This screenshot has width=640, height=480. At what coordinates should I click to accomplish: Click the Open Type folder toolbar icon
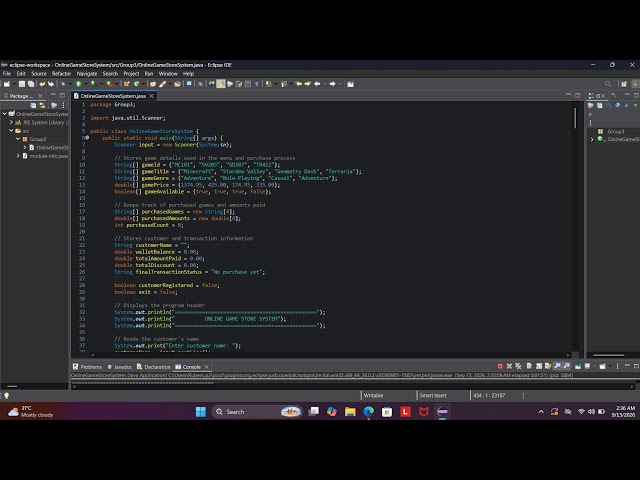click(x=153, y=84)
